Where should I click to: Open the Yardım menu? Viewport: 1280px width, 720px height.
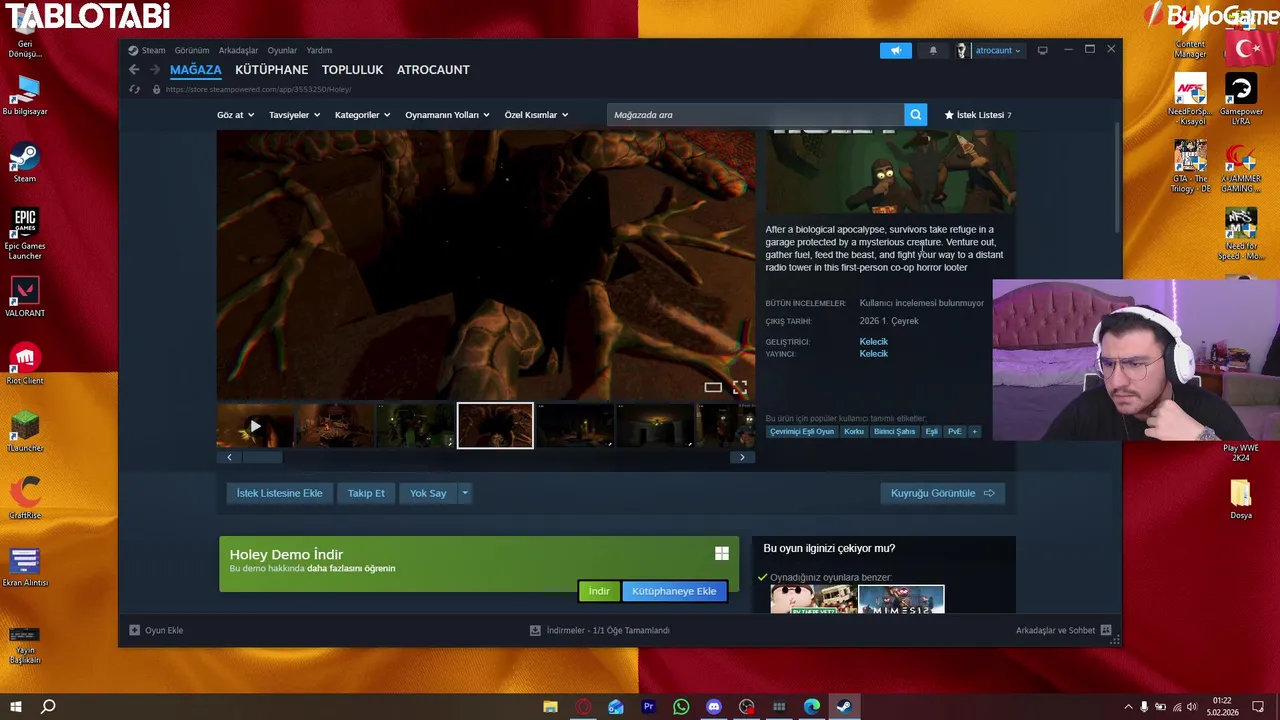[319, 50]
